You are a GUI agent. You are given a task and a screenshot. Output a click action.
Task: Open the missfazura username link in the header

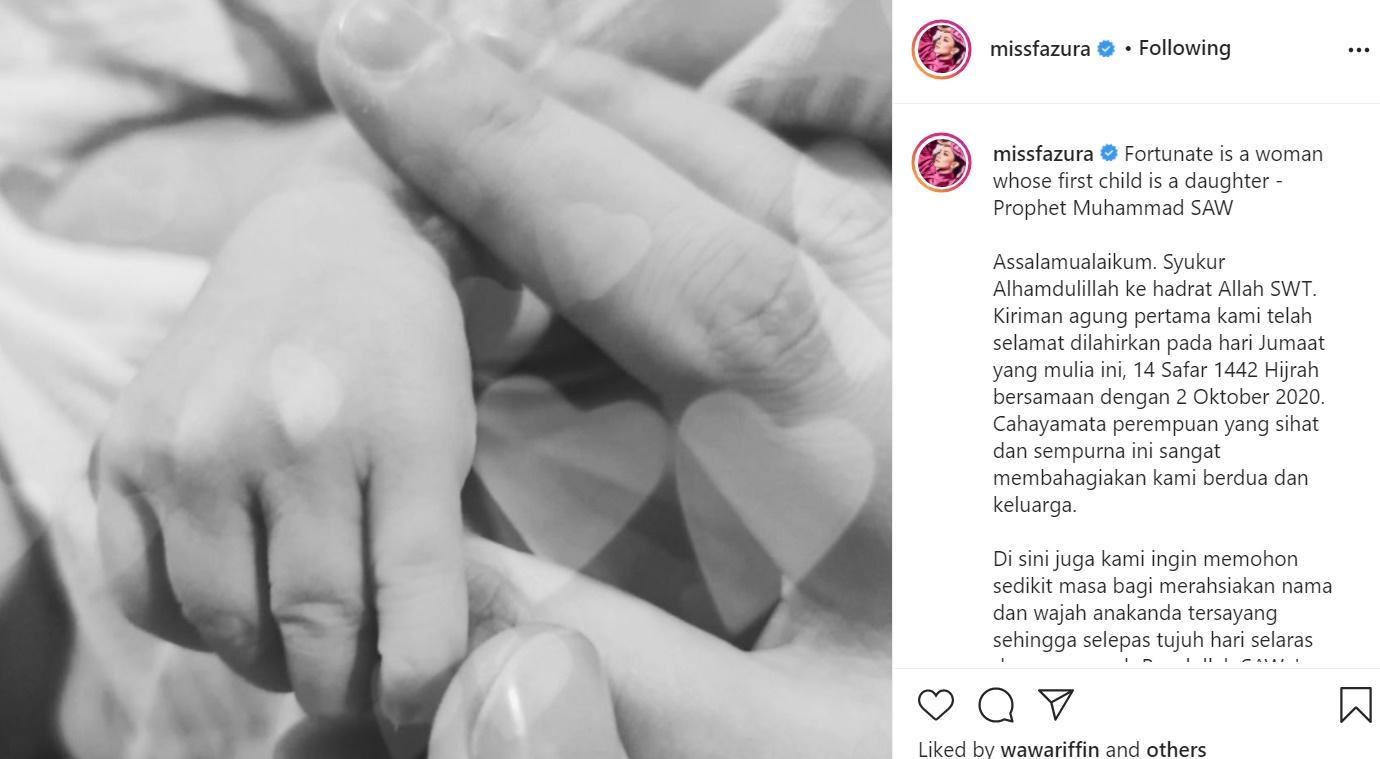1040,49
